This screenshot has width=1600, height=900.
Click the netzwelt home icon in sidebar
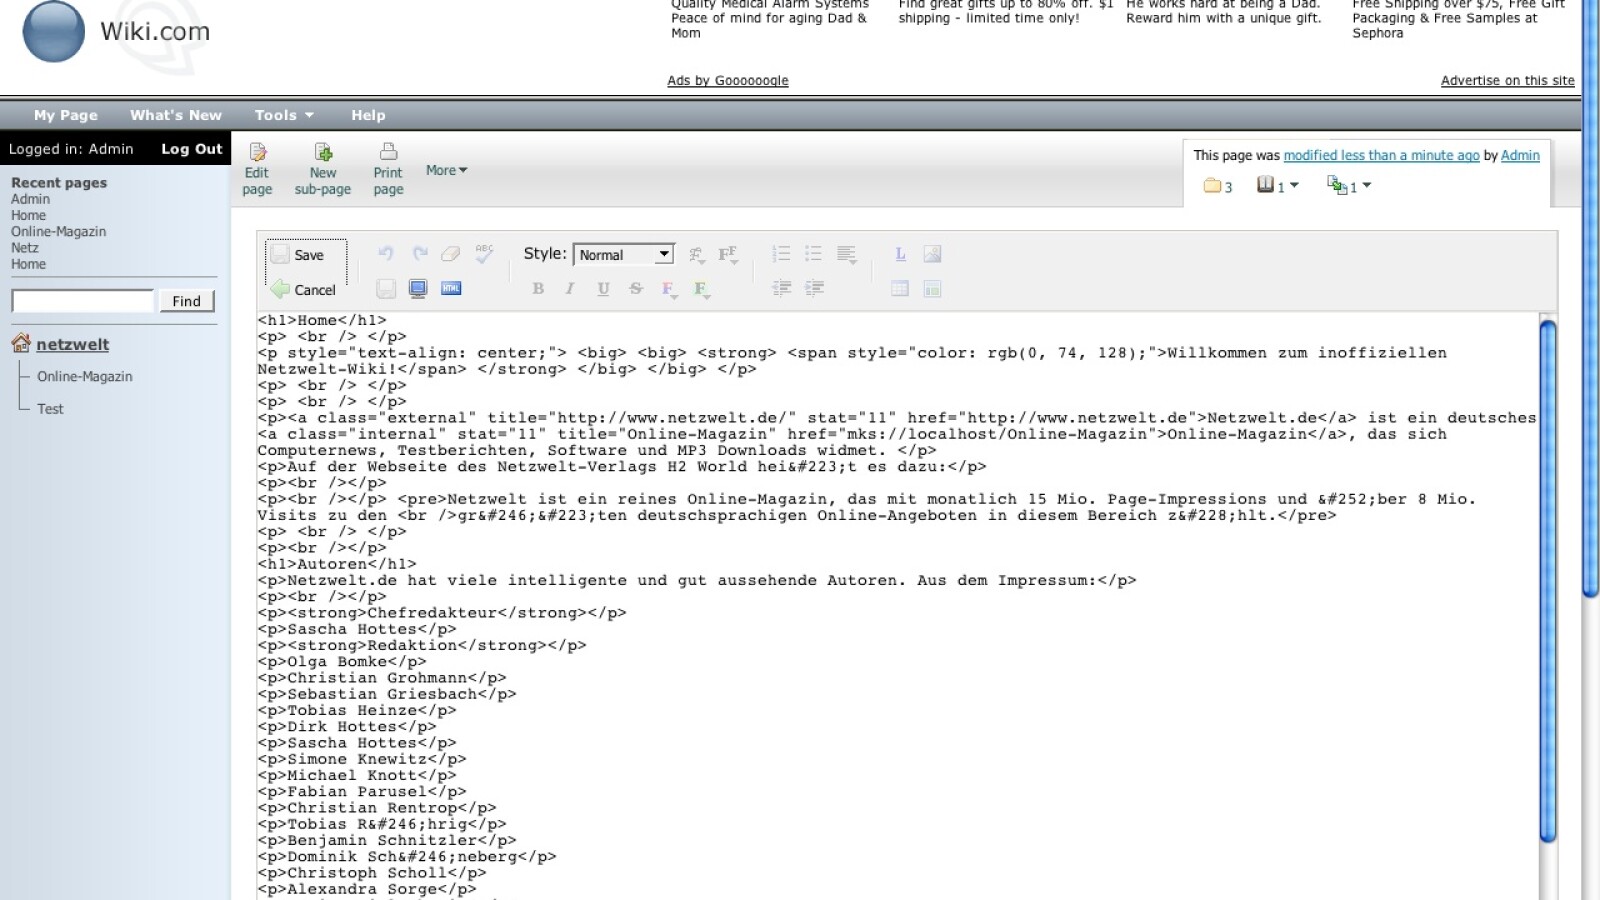[x=21, y=344]
